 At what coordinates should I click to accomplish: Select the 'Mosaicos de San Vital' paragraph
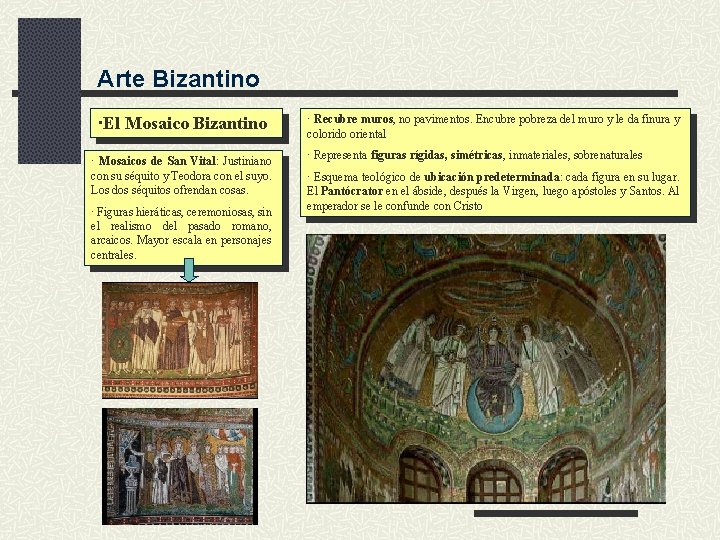181,175
